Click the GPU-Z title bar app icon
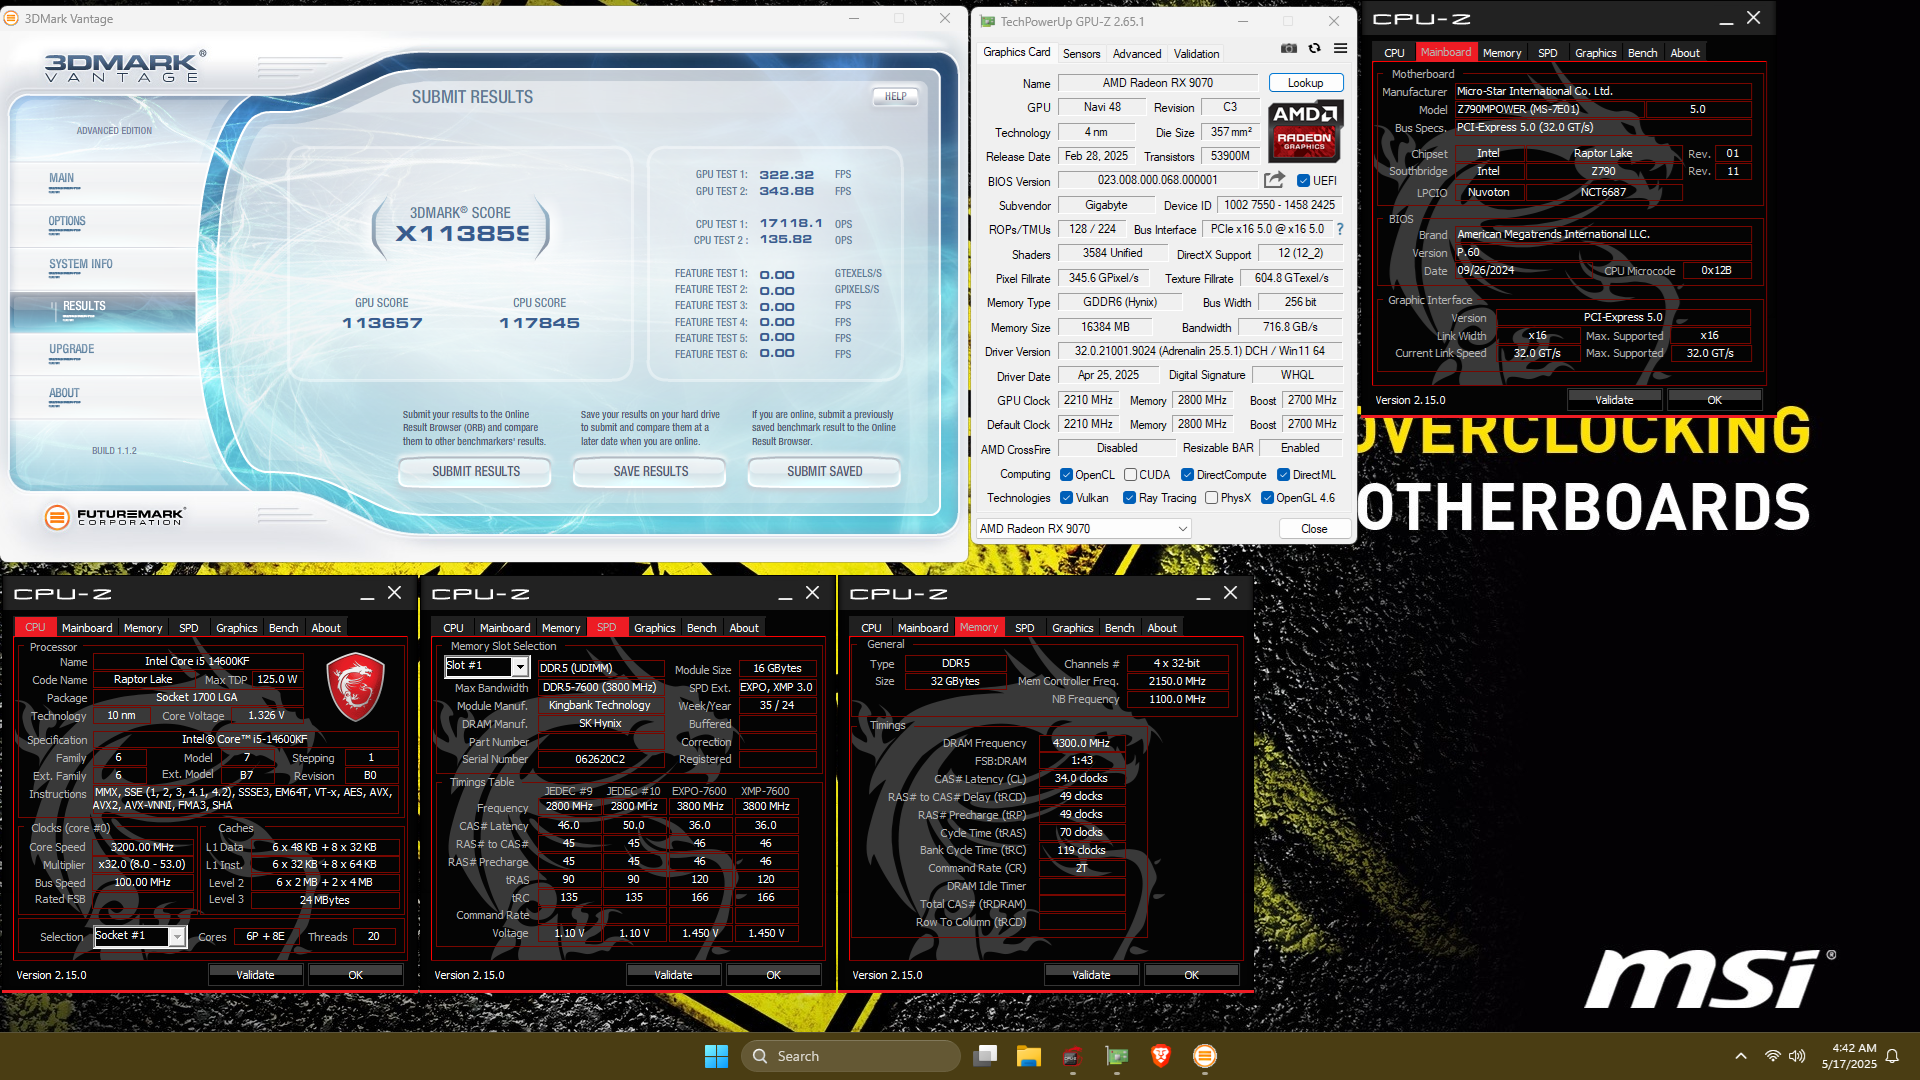The width and height of the screenshot is (1920, 1080). point(988,21)
